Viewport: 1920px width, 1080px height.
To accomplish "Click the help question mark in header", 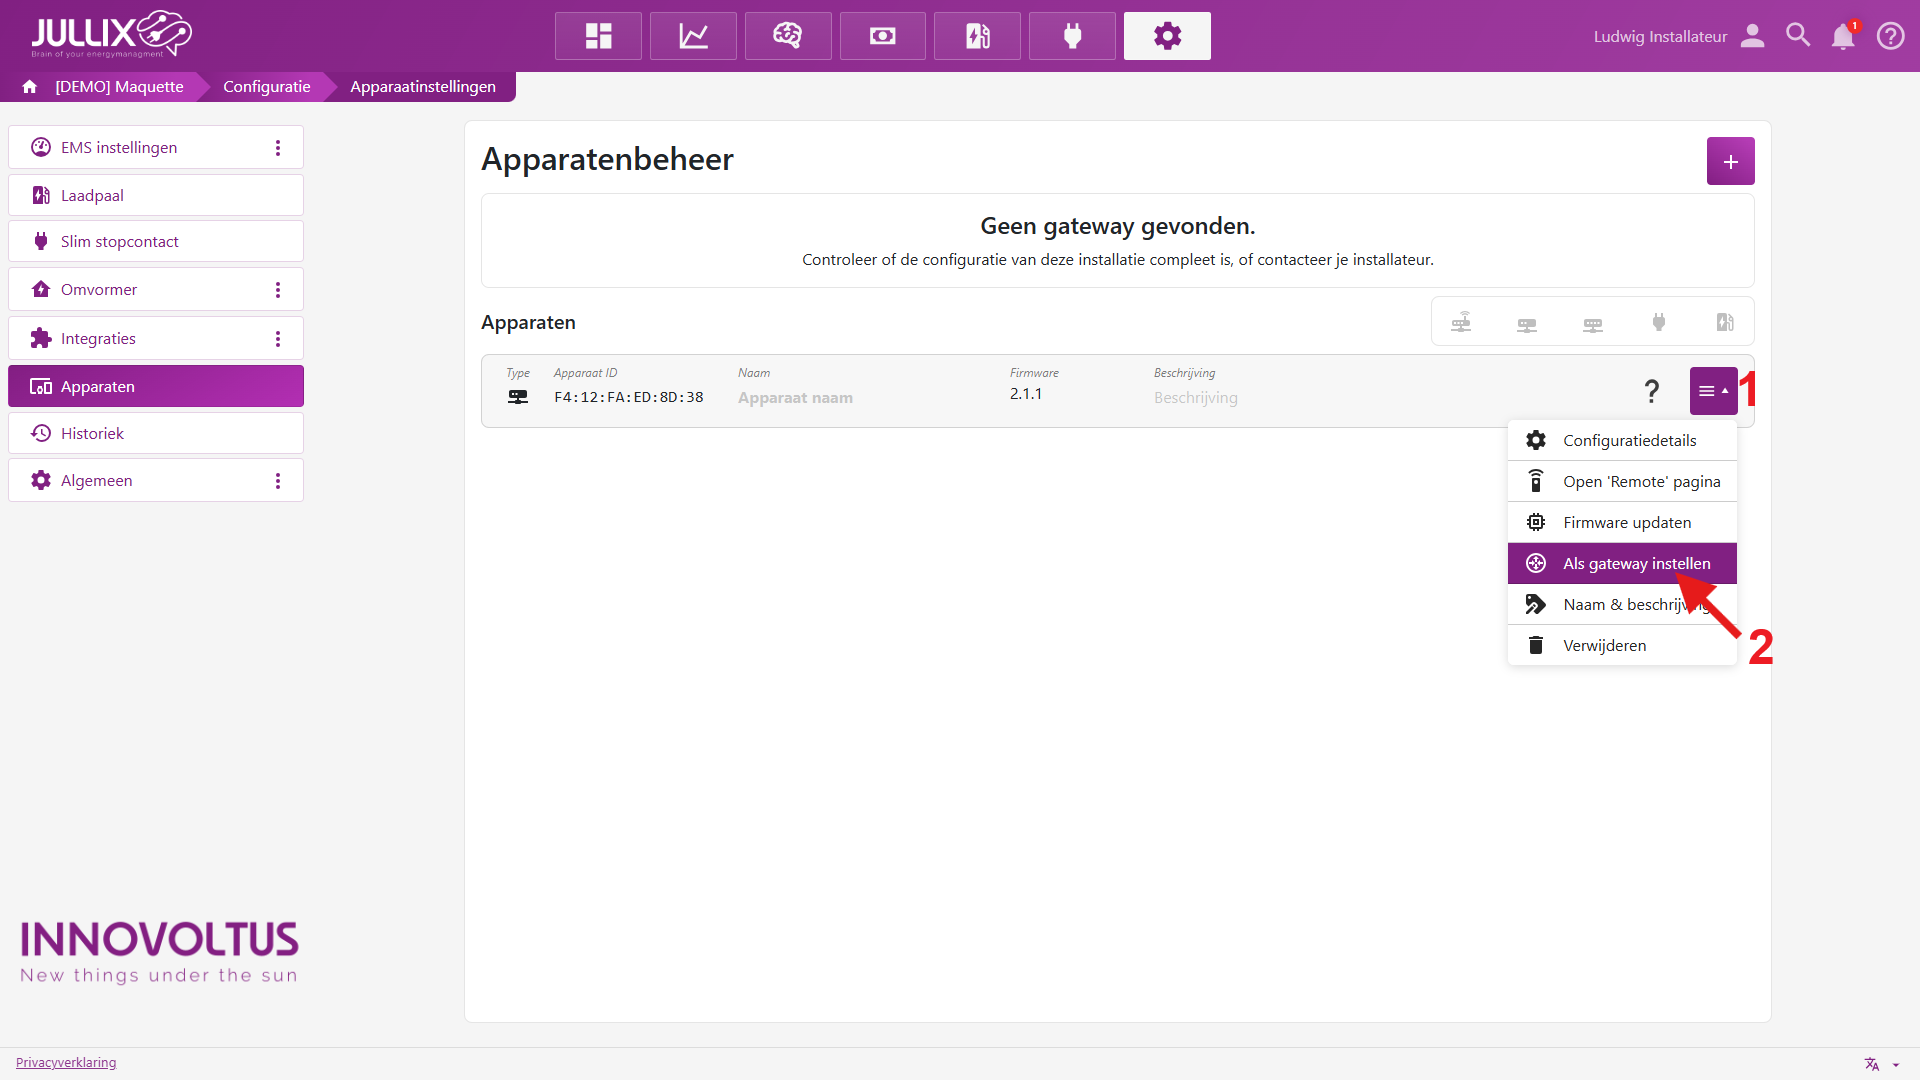I will pos(1890,36).
